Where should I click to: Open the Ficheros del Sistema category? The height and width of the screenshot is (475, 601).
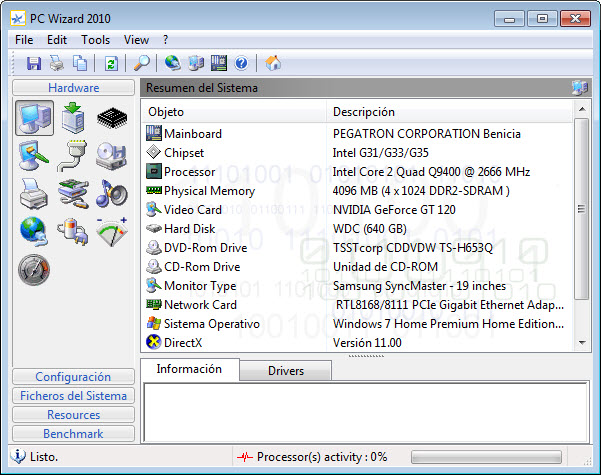tap(74, 396)
